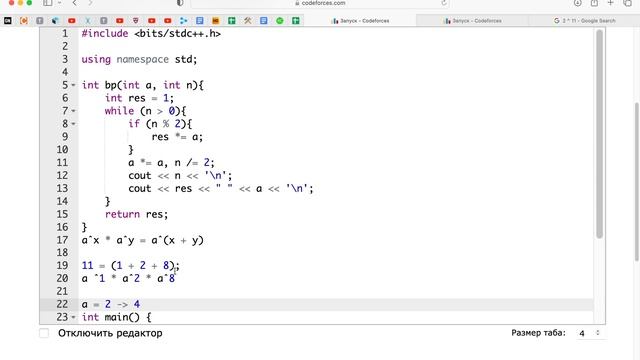Screen dimensions: 640x360
Task: Open the orange bracket pinned tab
Action: (24, 20)
